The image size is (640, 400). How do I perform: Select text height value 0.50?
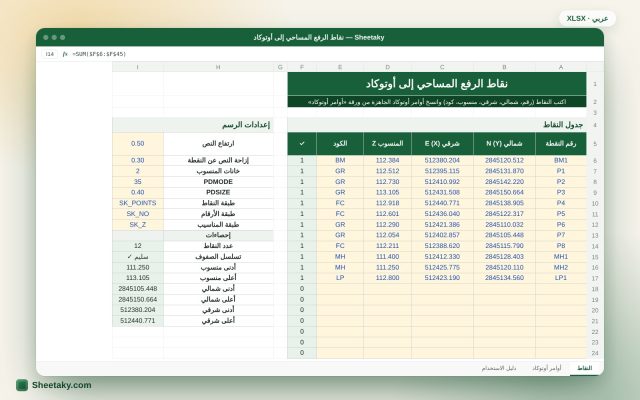[x=138, y=144]
